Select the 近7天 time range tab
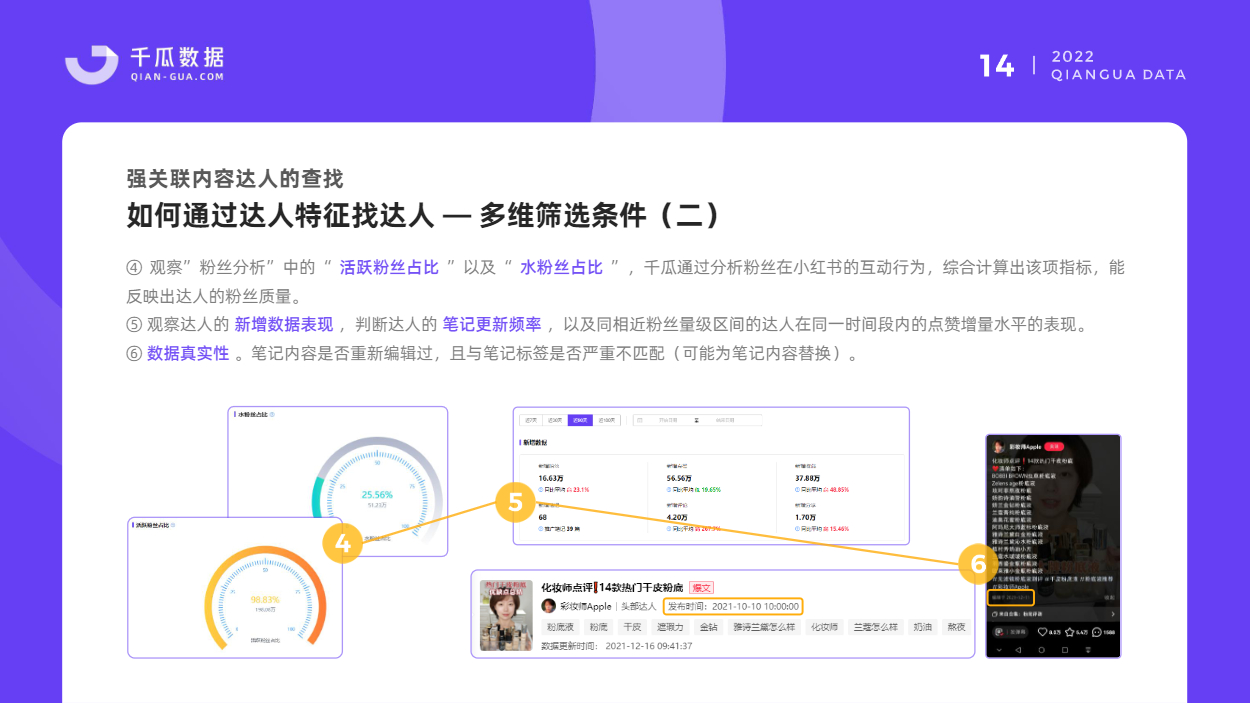 tap(531, 420)
